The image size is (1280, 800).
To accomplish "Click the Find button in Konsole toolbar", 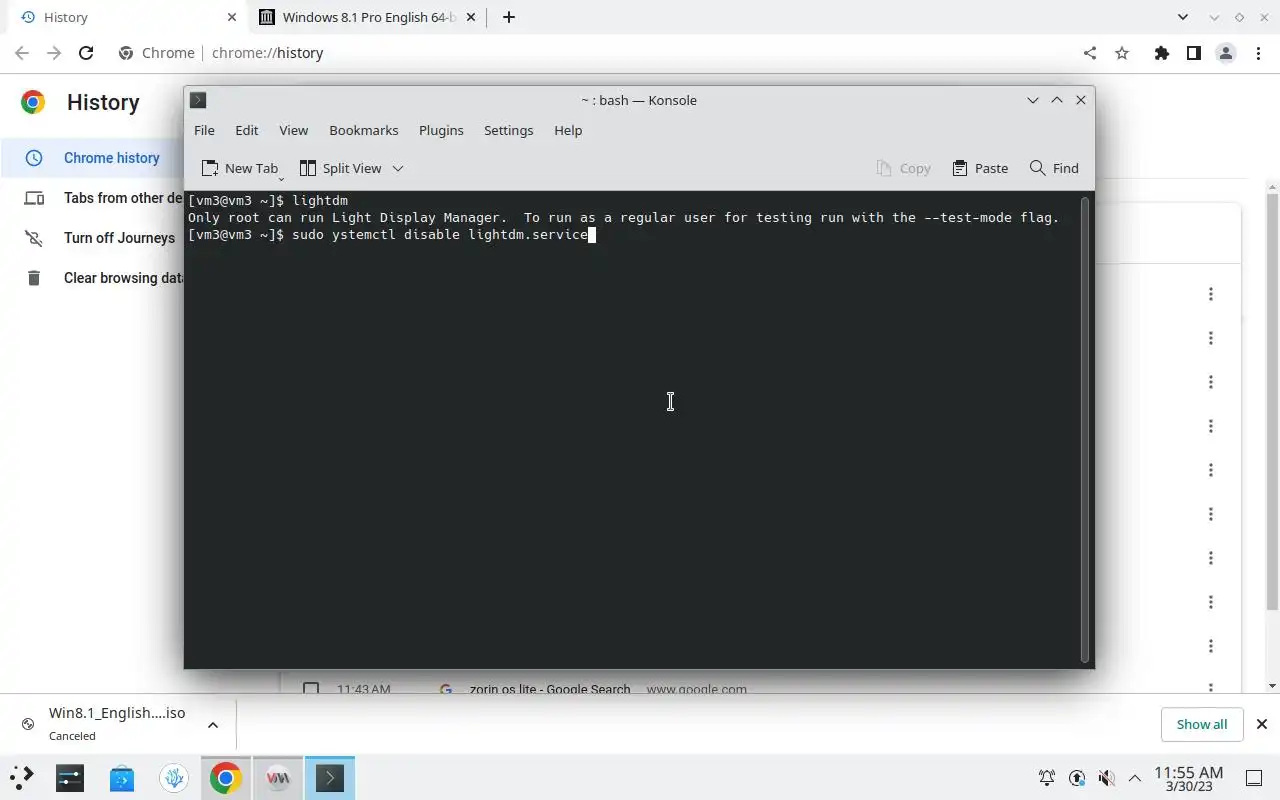I will [x=1054, y=168].
